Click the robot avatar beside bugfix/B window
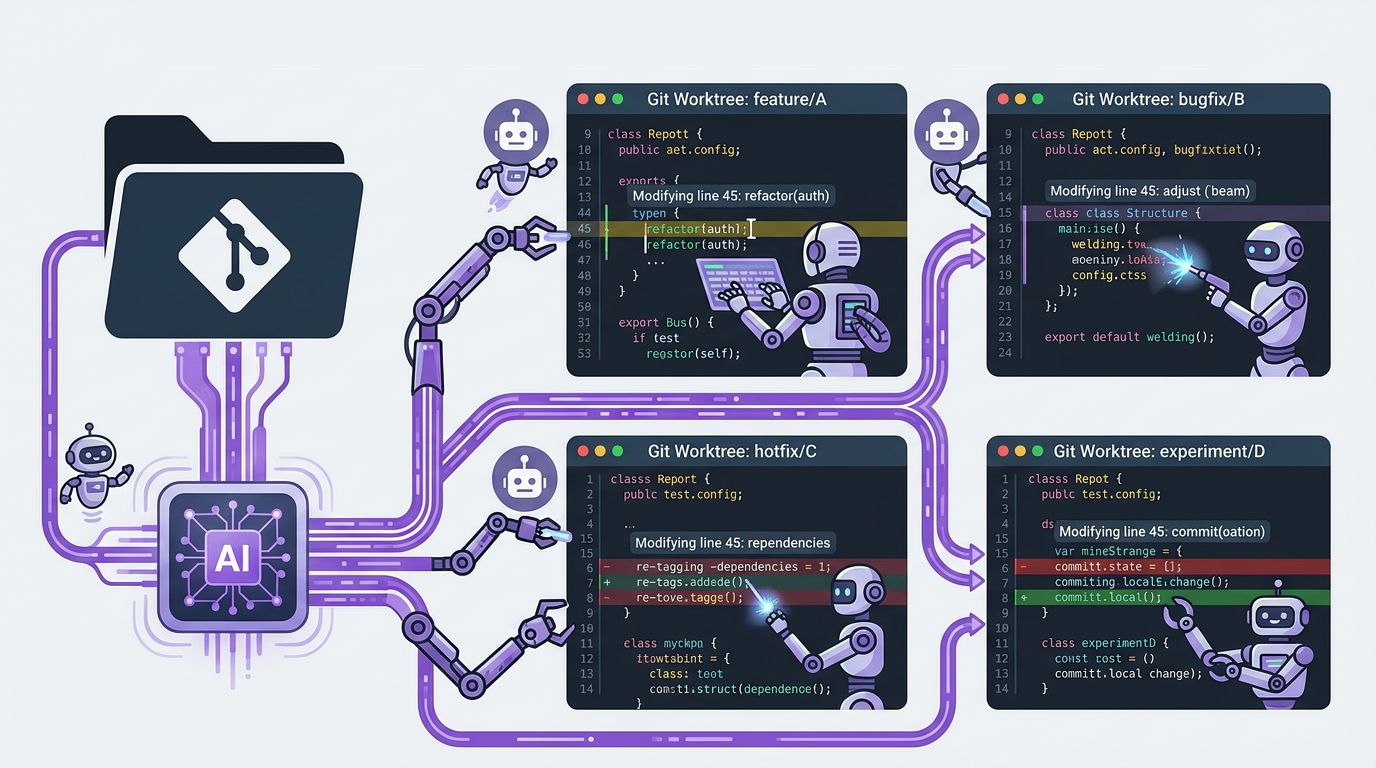1376x768 pixels. [x=946, y=132]
